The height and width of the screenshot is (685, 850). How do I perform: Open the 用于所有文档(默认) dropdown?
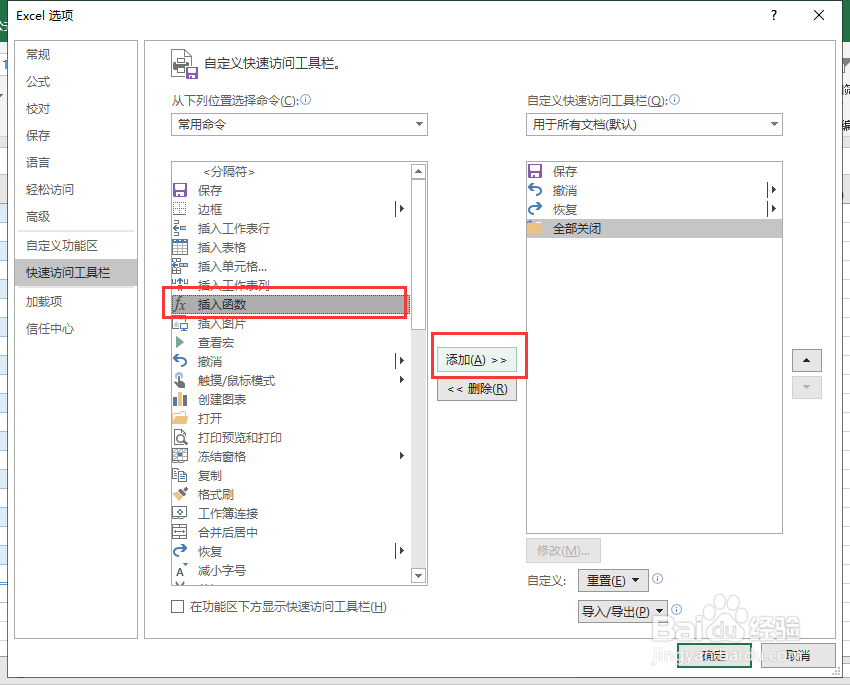[654, 125]
